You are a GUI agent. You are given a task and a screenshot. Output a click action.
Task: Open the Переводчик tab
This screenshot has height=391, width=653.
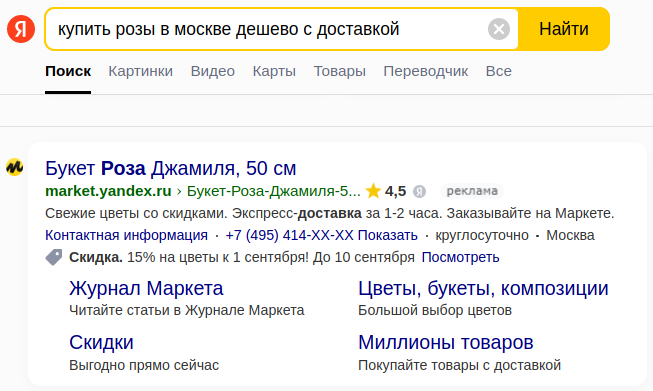coord(426,71)
